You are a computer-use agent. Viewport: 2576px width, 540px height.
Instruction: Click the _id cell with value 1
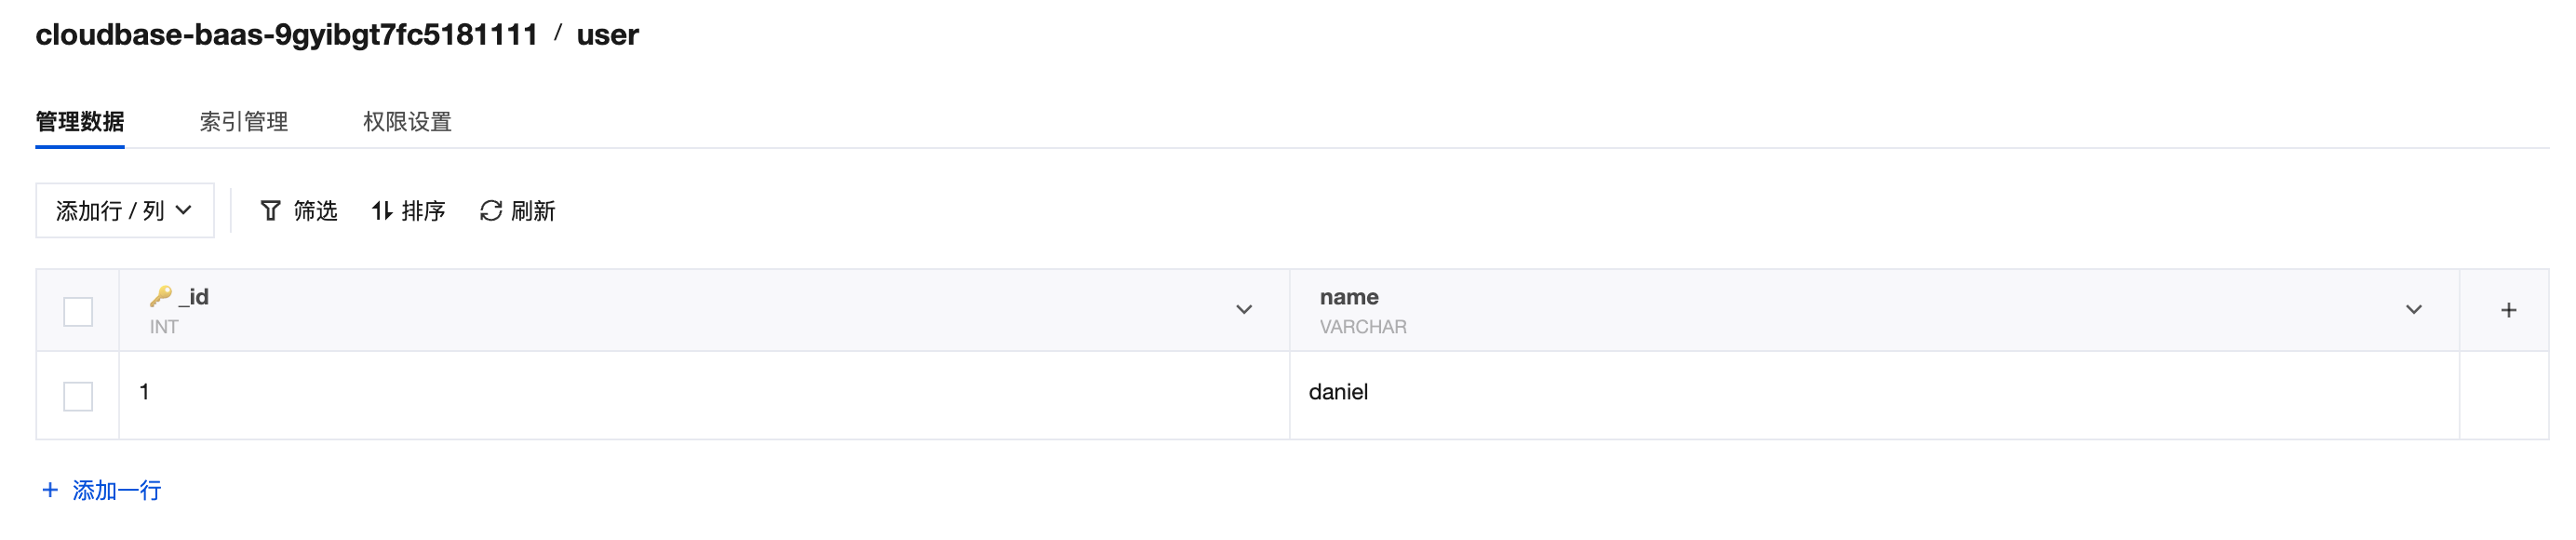coord(145,392)
